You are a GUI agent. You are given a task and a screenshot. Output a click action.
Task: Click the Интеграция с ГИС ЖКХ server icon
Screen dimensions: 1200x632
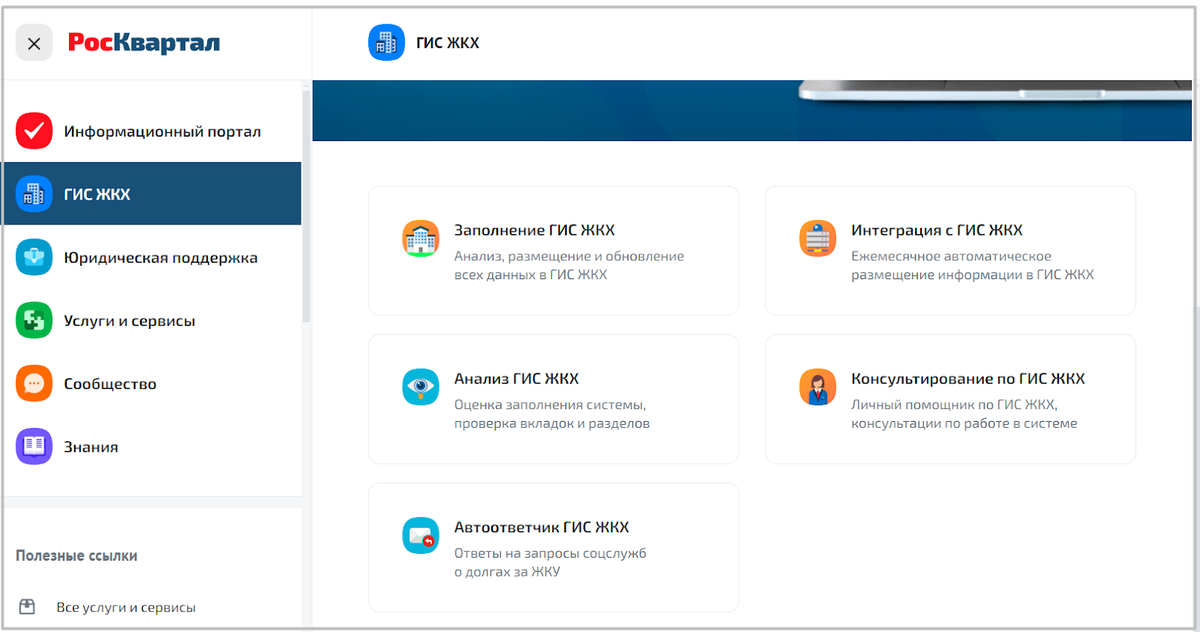point(818,239)
